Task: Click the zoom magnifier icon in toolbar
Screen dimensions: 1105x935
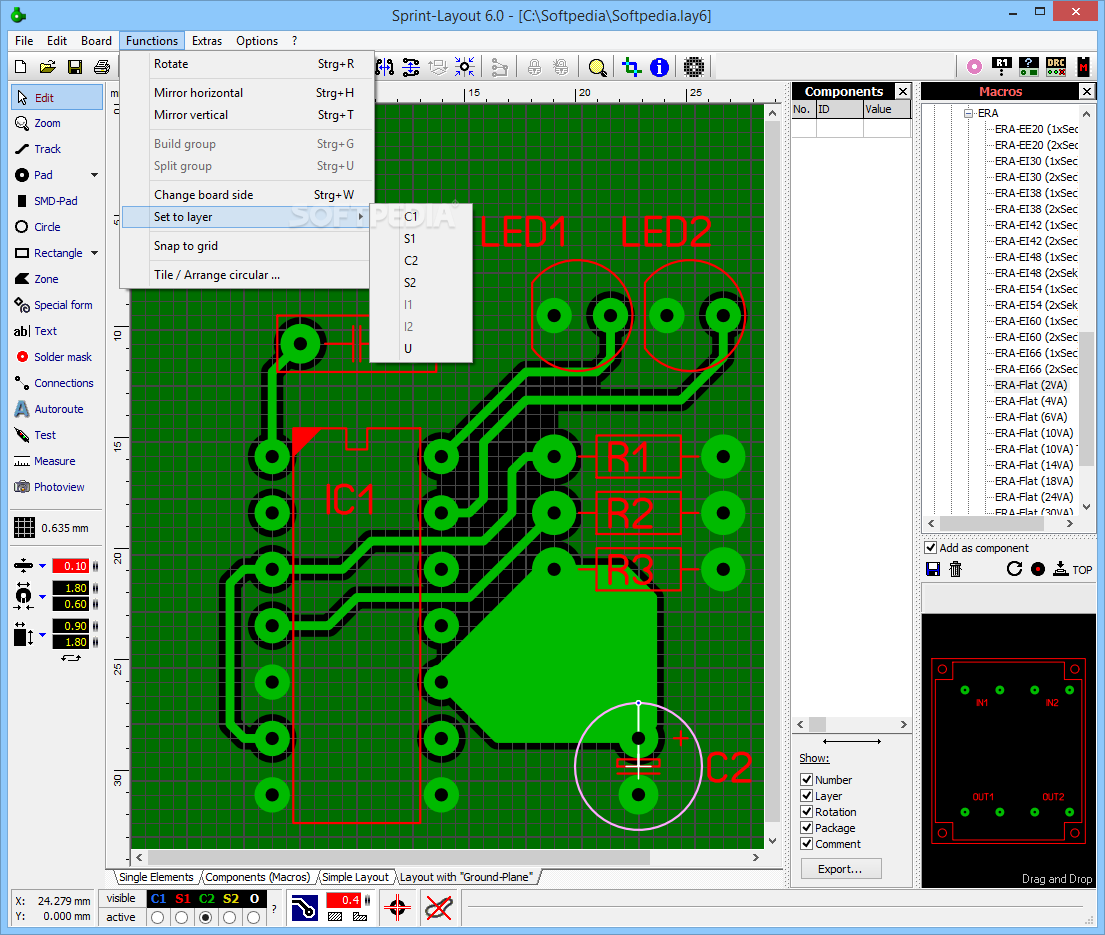Action: pos(597,67)
